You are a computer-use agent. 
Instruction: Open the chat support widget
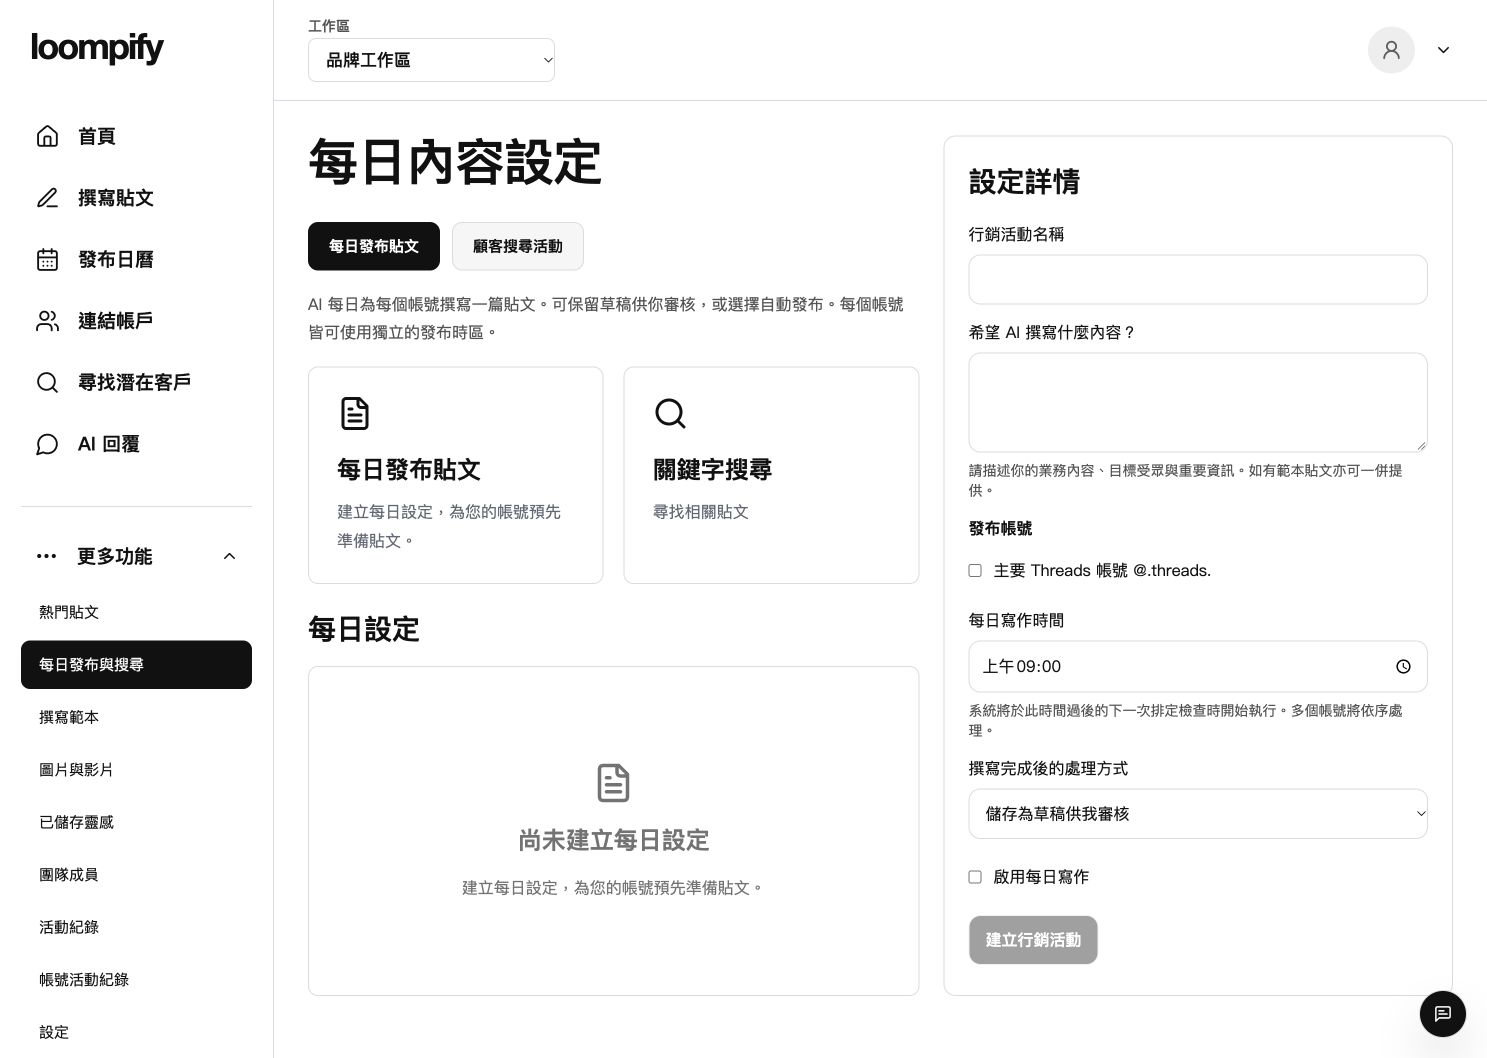(1442, 1014)
